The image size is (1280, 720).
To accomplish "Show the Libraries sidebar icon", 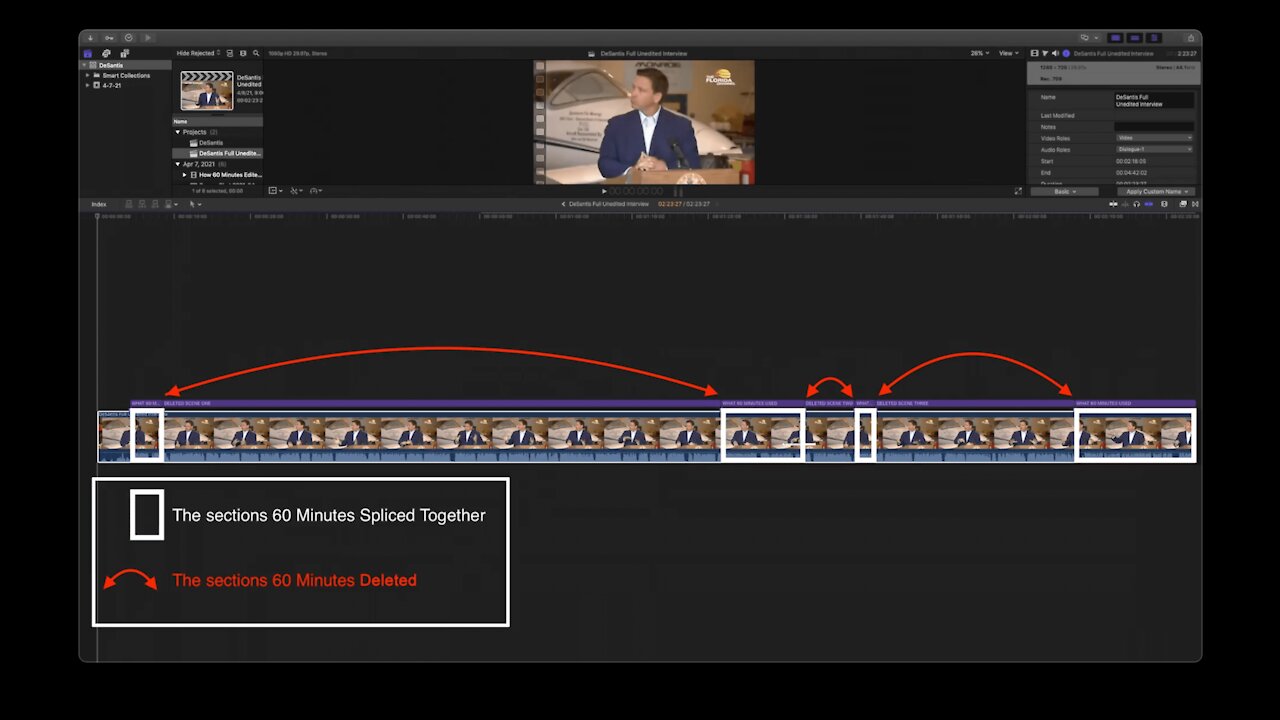I will point(88,53).
